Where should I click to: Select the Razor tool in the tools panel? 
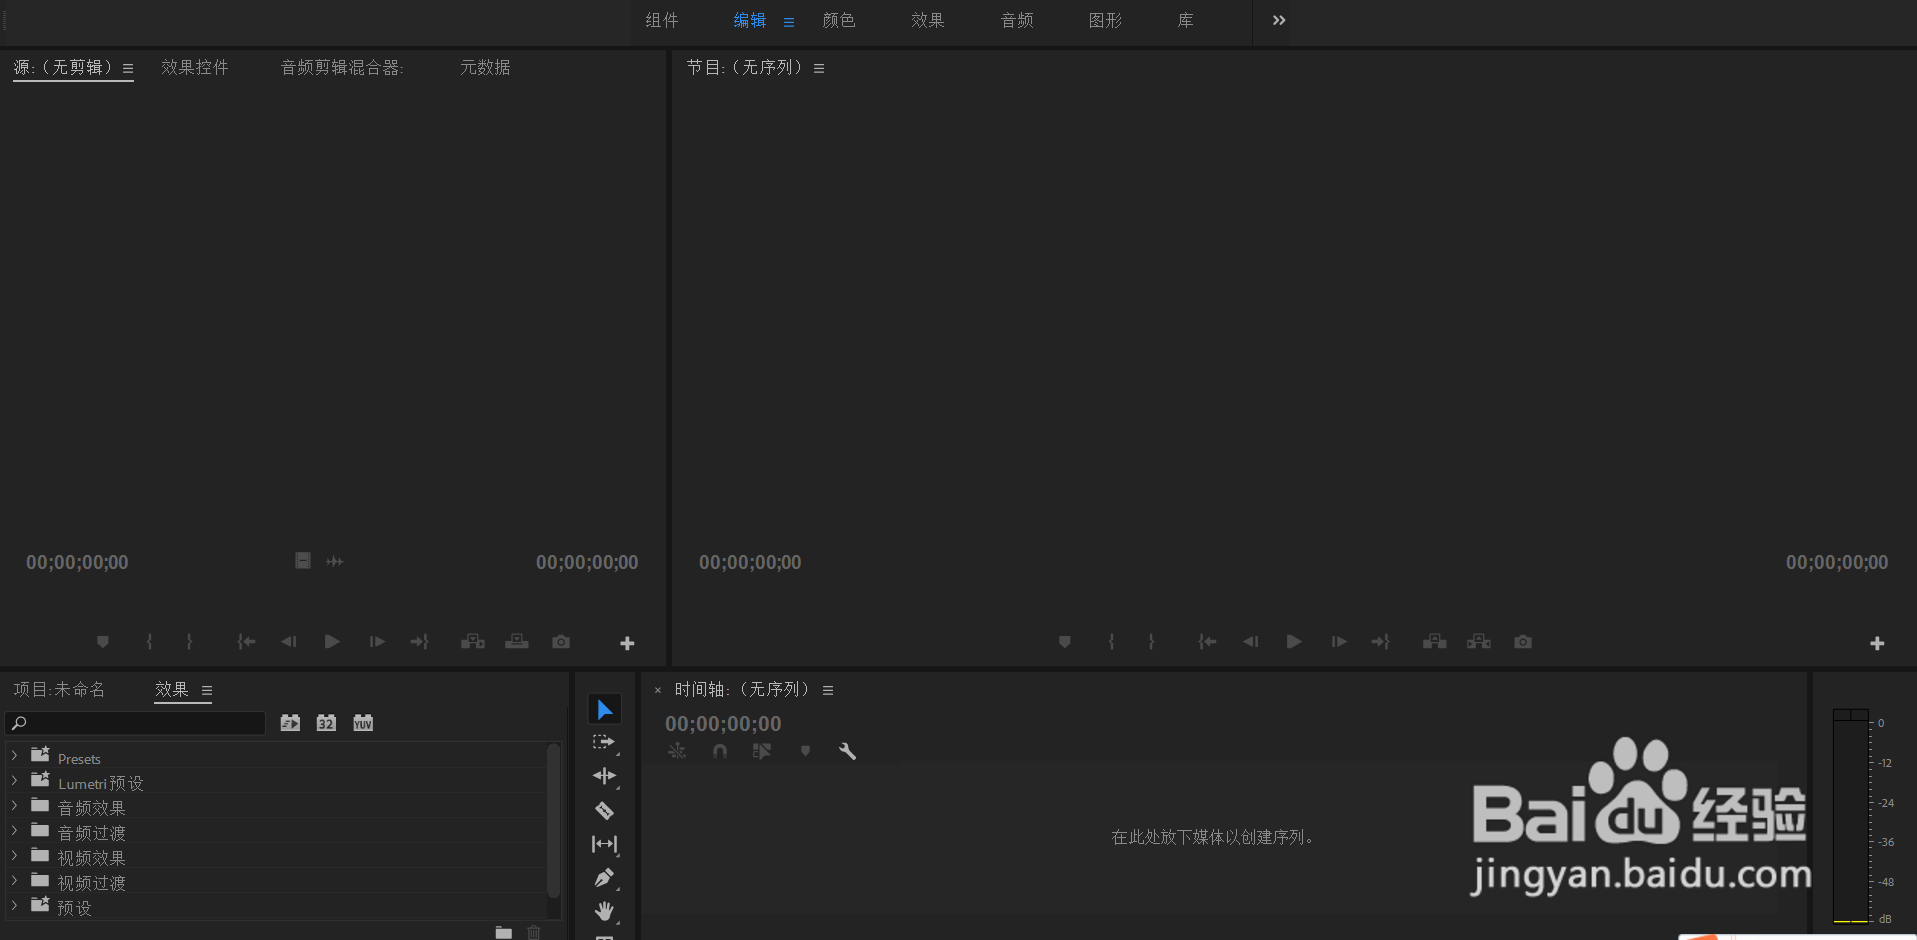604,810
